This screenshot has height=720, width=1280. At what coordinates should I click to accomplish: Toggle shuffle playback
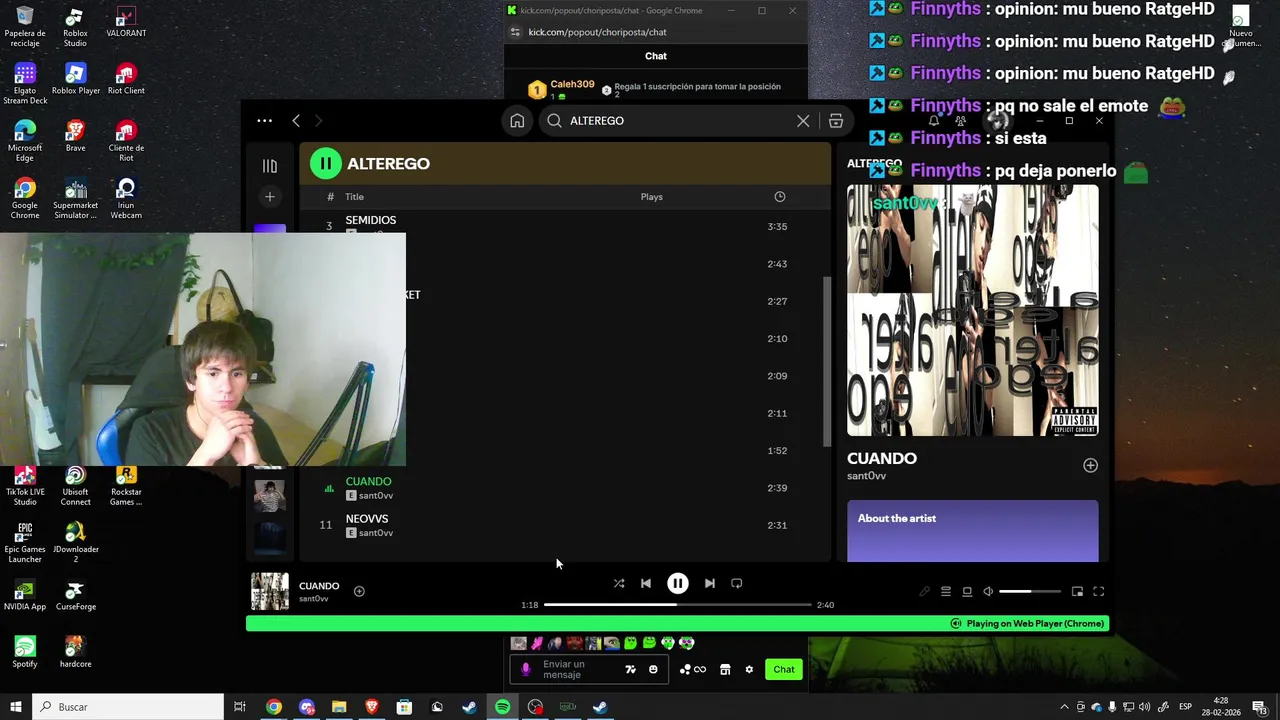619,583
